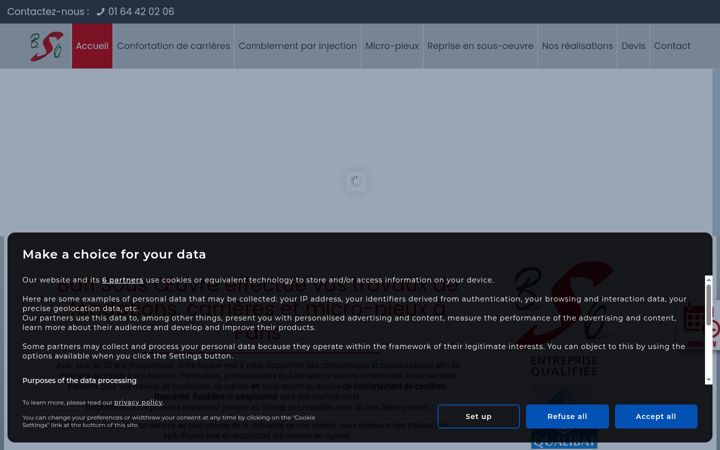Open the Accueil menu item
720x450 pixels.
pos(92,46)
